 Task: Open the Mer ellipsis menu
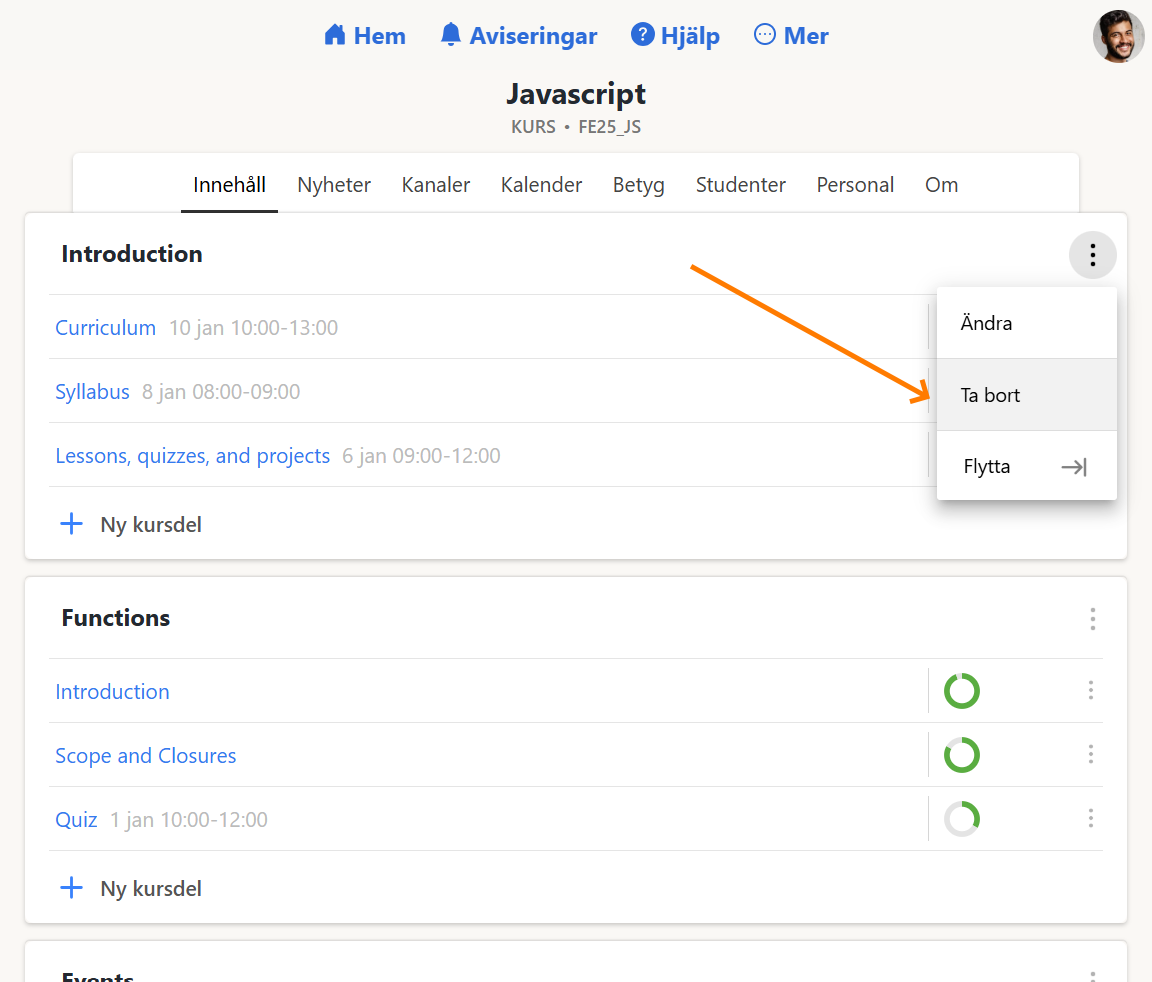(x=765, y=36)
